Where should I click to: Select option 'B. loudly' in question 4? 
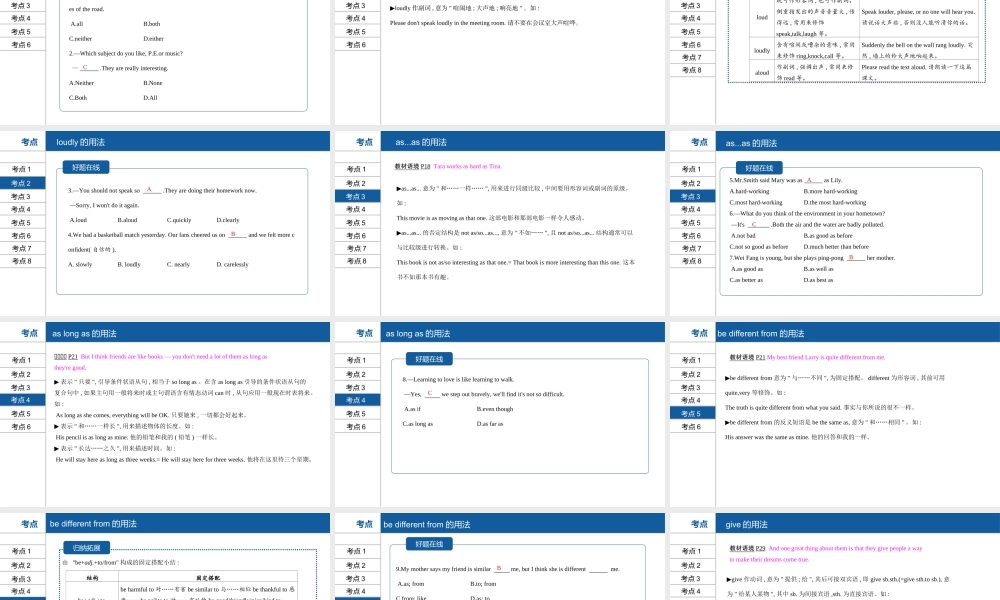(129, 264)
